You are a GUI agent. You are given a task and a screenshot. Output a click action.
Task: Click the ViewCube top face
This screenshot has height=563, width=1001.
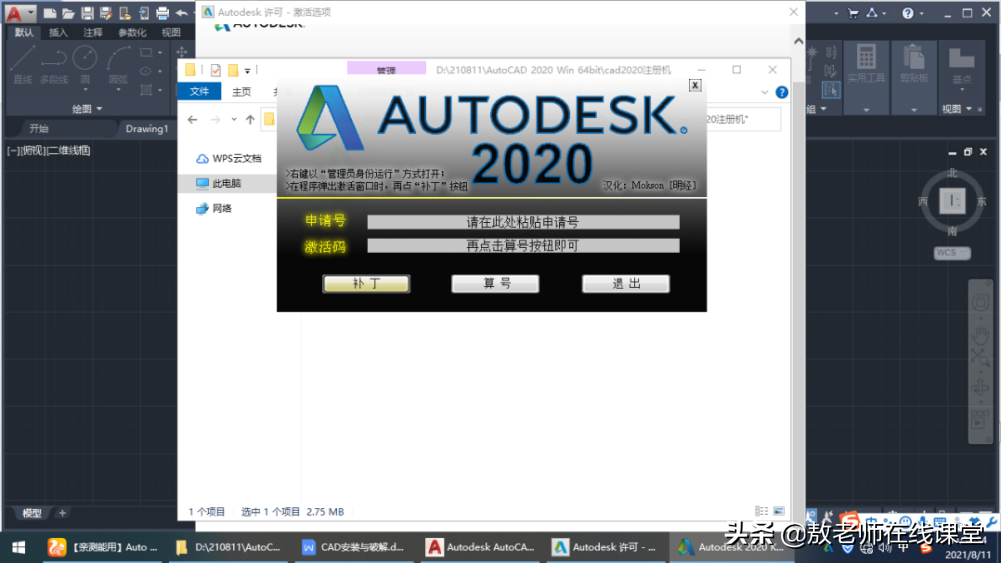pos(952,201)
